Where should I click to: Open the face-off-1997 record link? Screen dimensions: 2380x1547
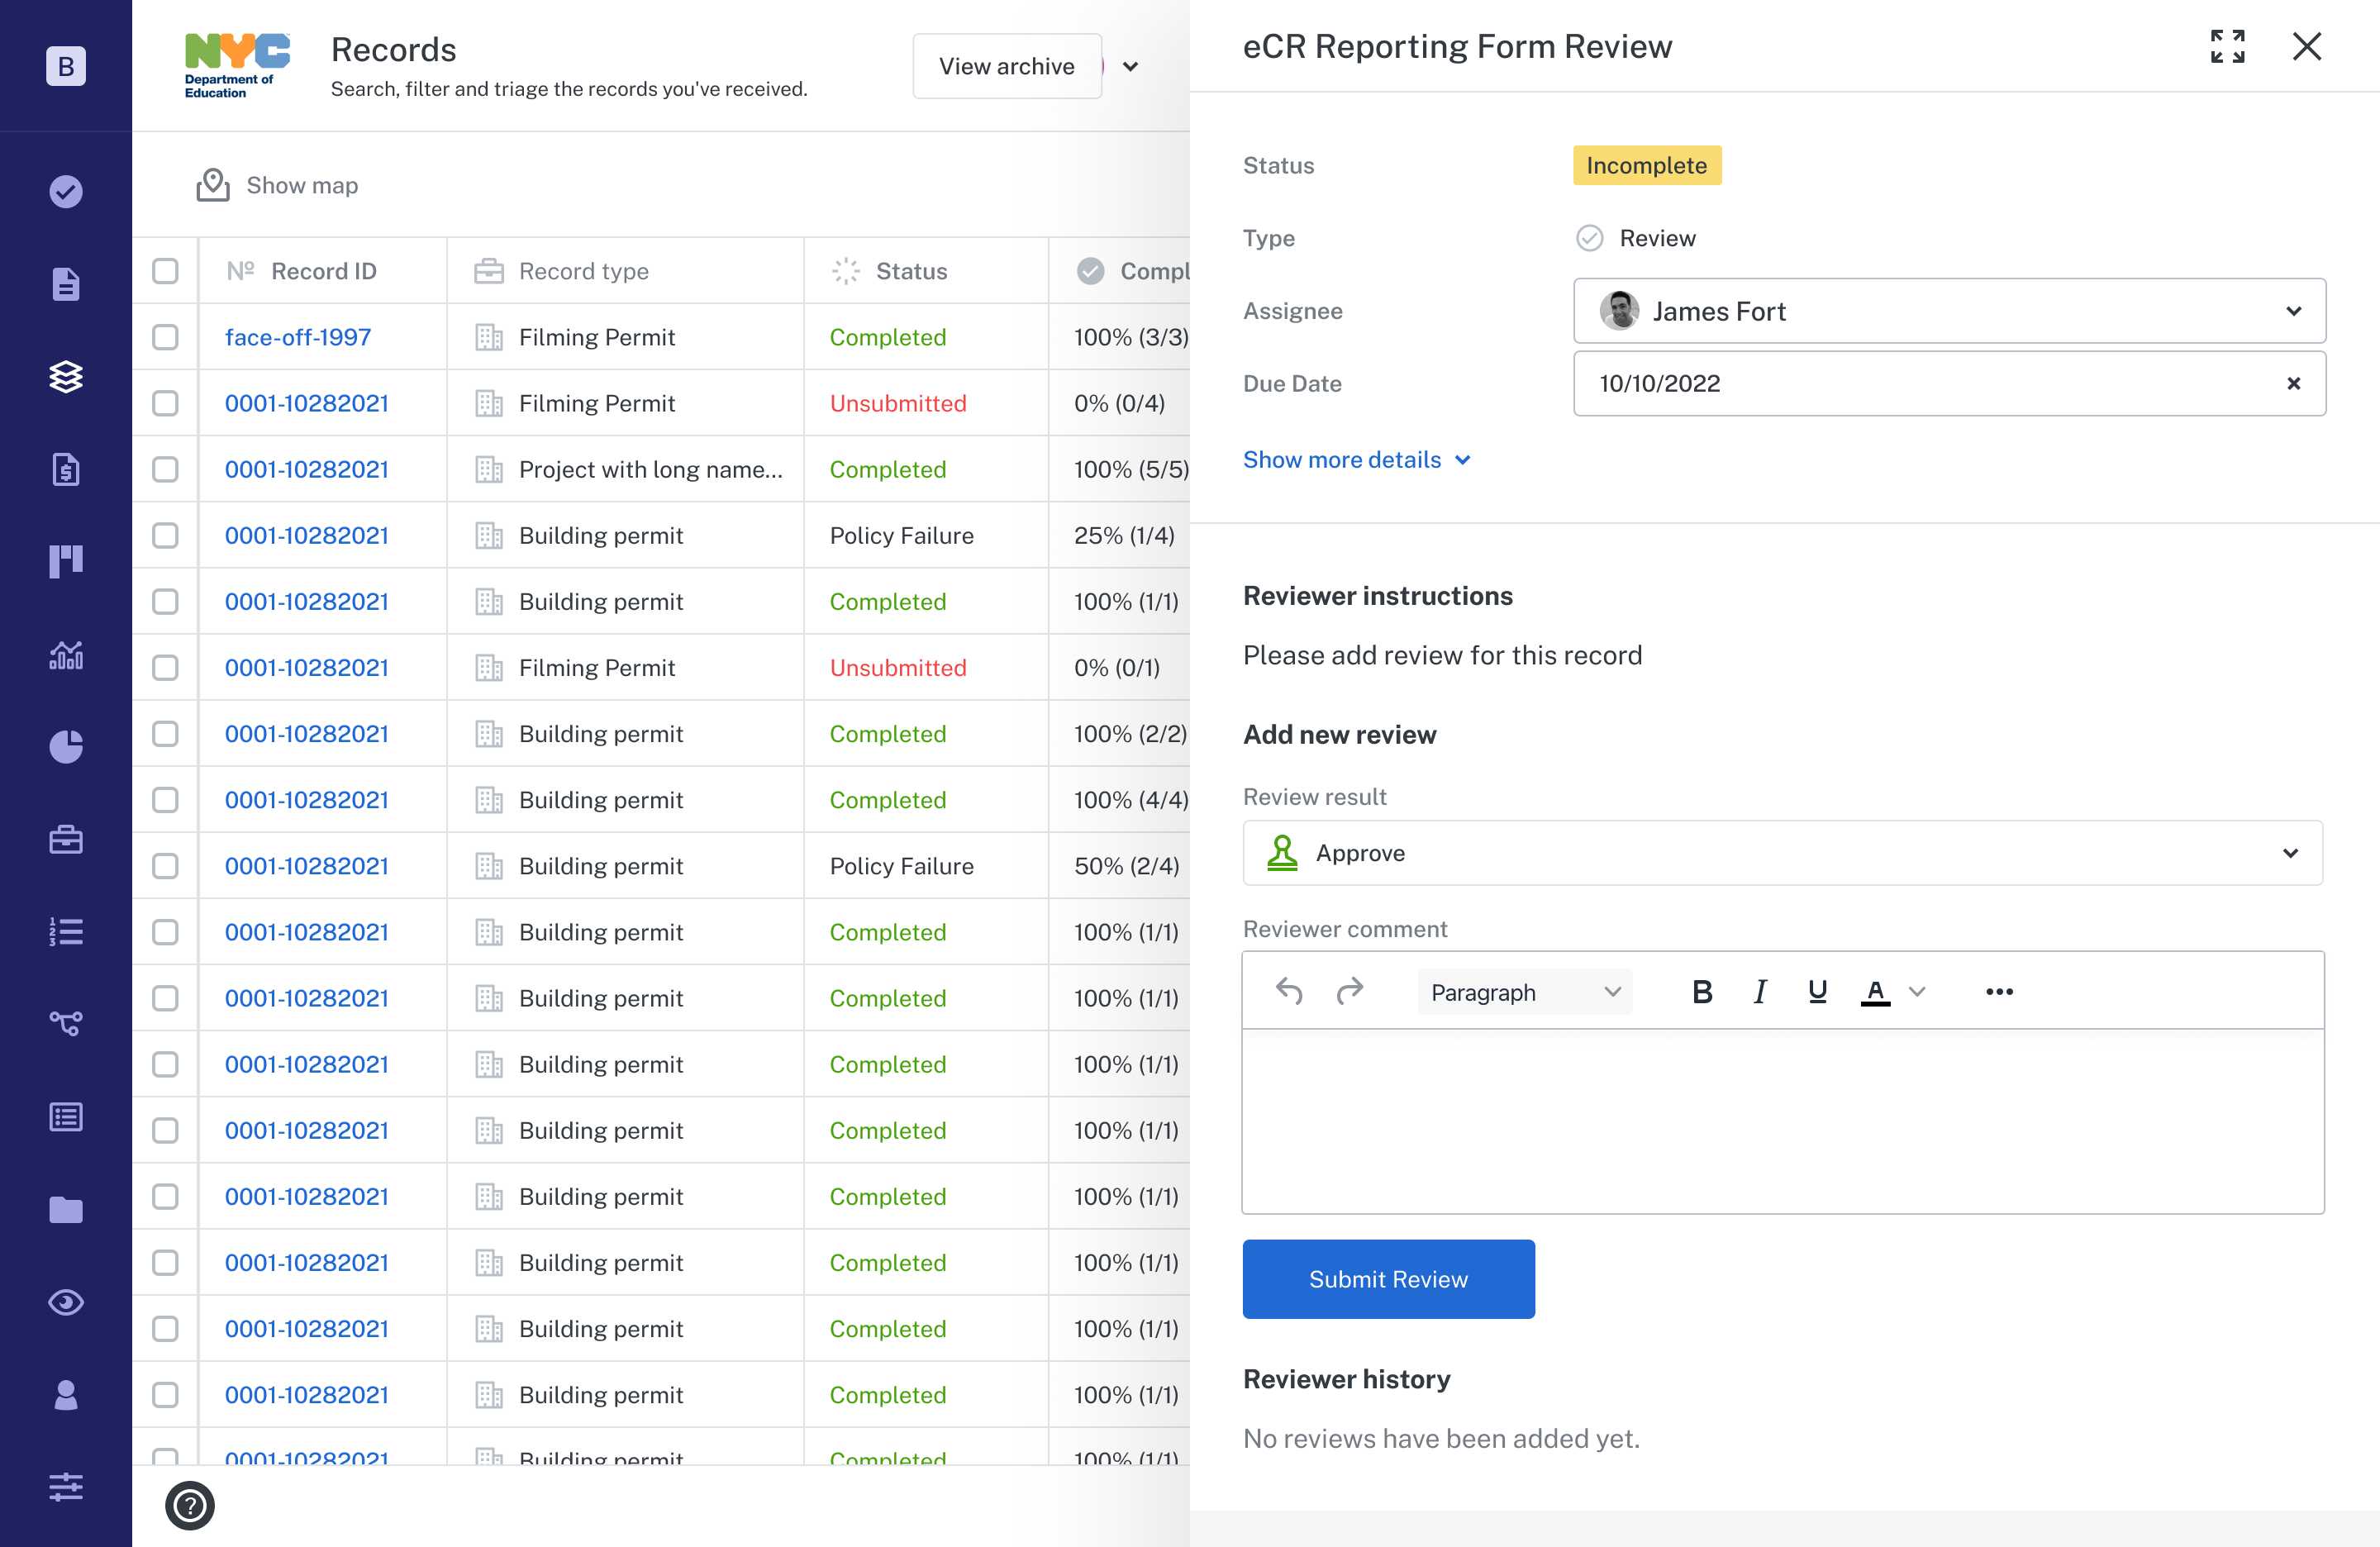pos(297,337)
